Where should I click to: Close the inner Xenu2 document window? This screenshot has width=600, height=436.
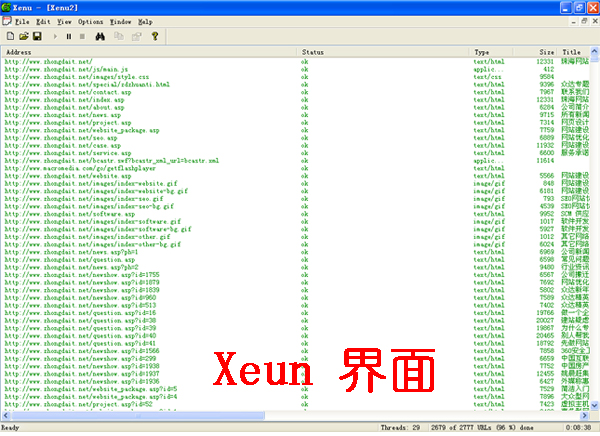(x=595, y=22)
